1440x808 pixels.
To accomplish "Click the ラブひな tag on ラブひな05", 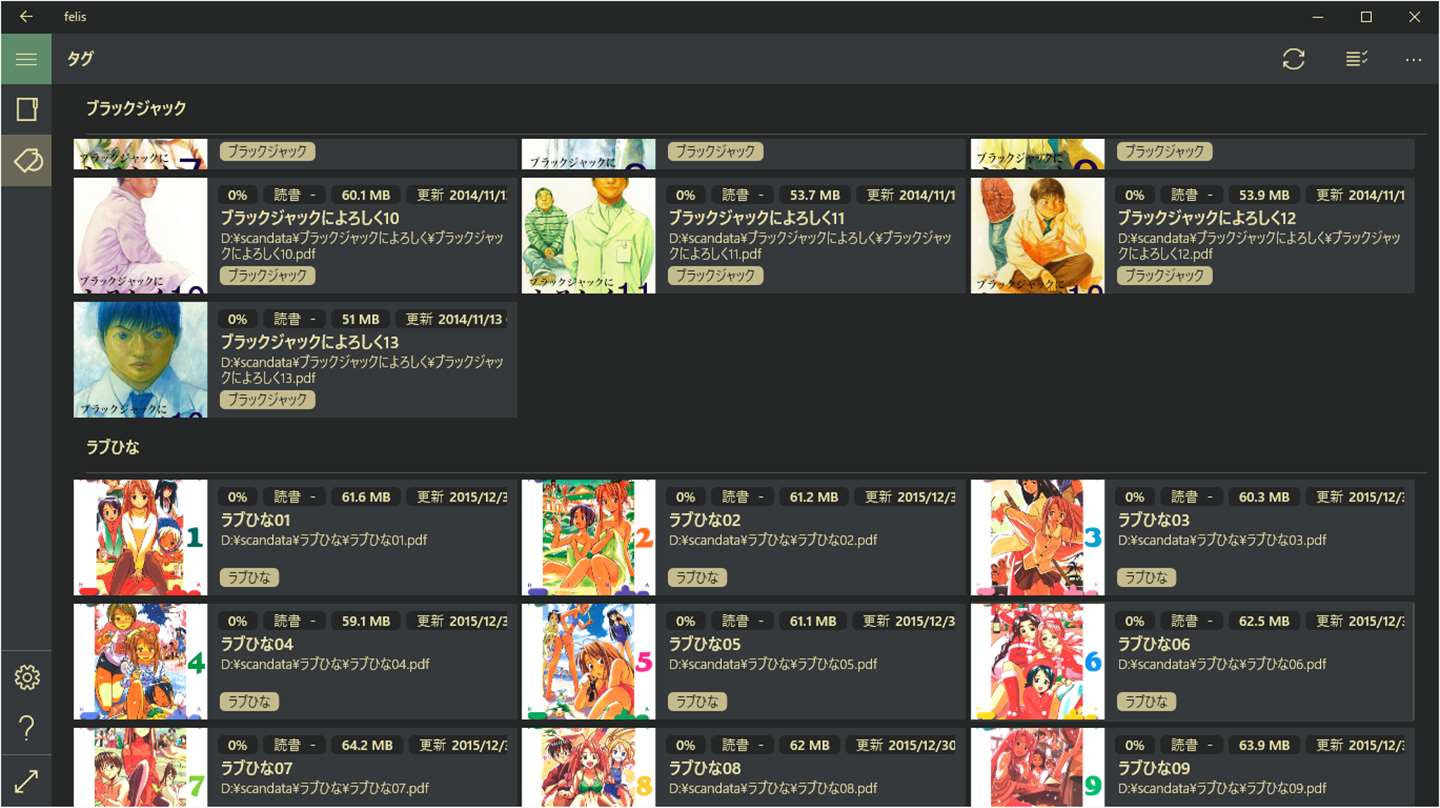I will [x=697, y=702].
